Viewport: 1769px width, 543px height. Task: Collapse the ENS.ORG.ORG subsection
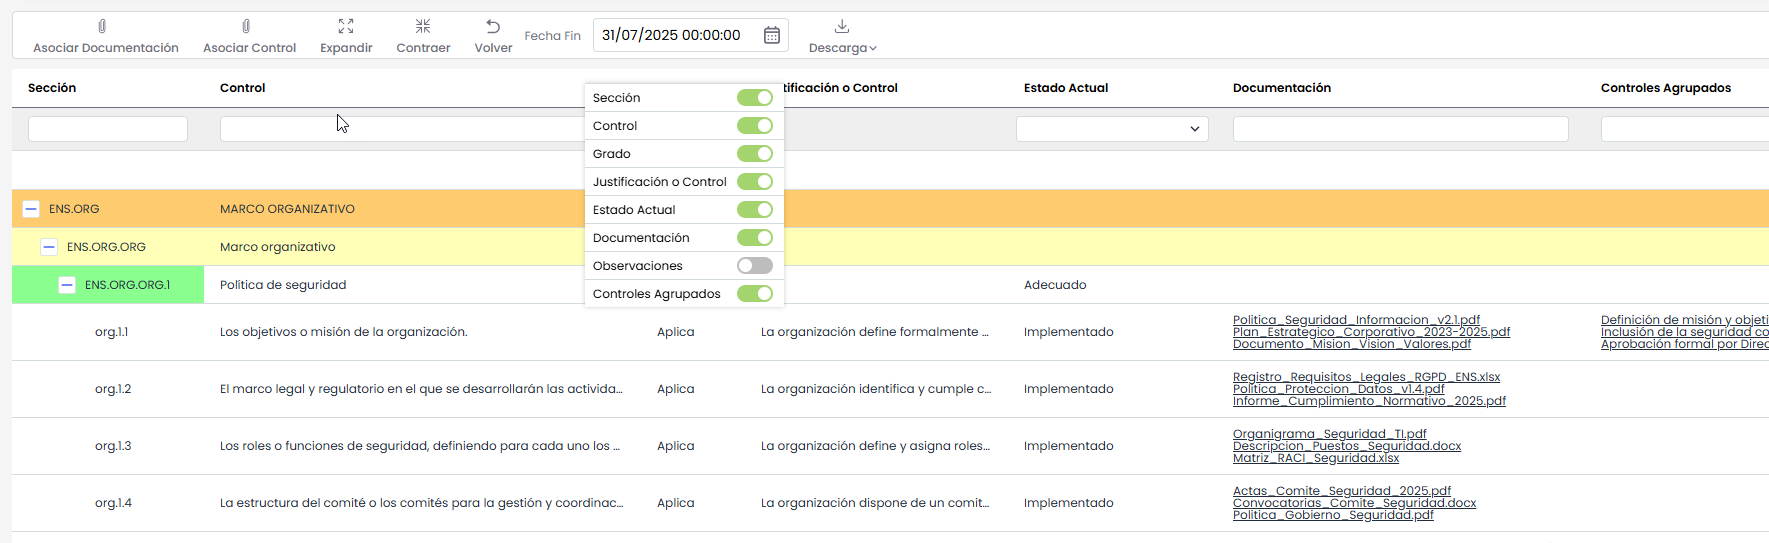49,247
